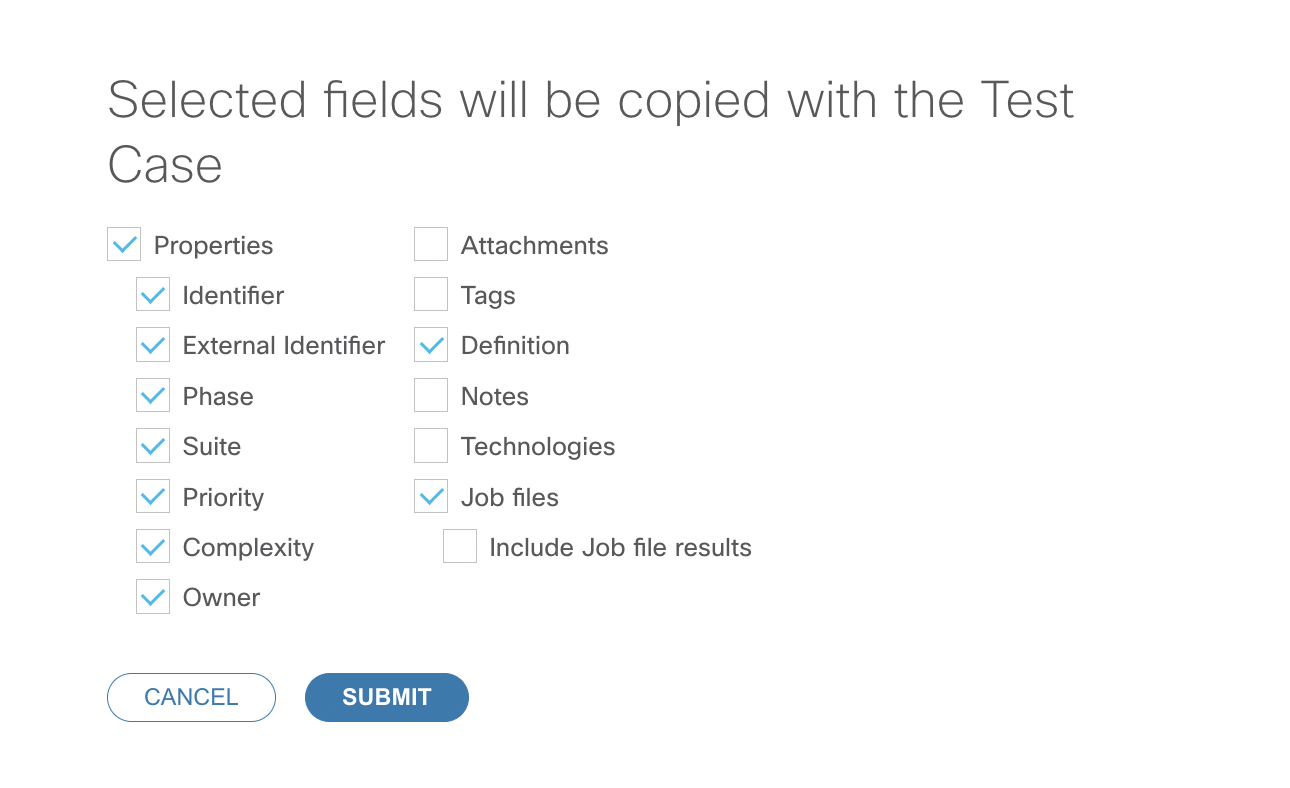Click the Technologies label text
The height and width of the screenshot is (788, 1290).
tap(538, 447)
